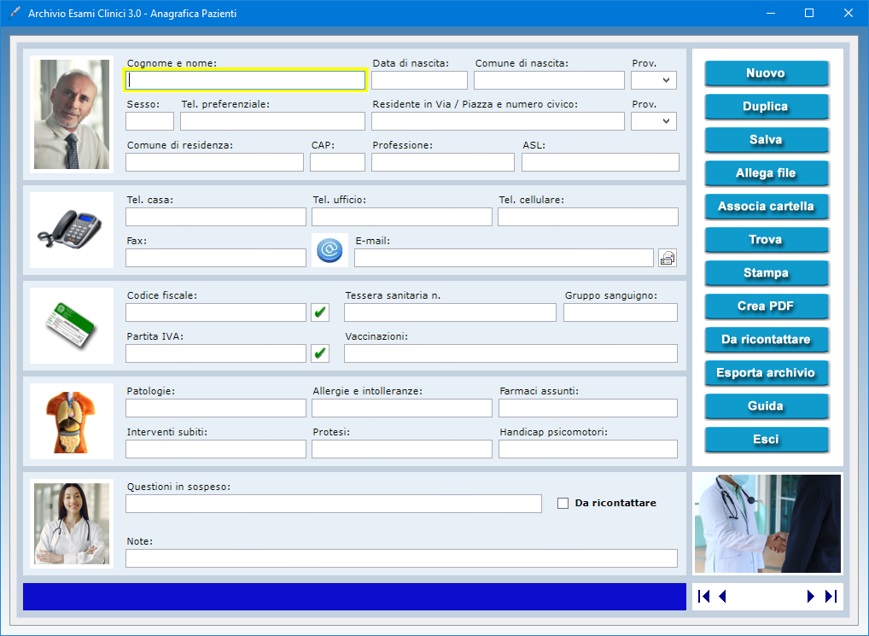Click the patient photo thumbnail
This screenshot has width=869, height=636.
tap(71, 114)
